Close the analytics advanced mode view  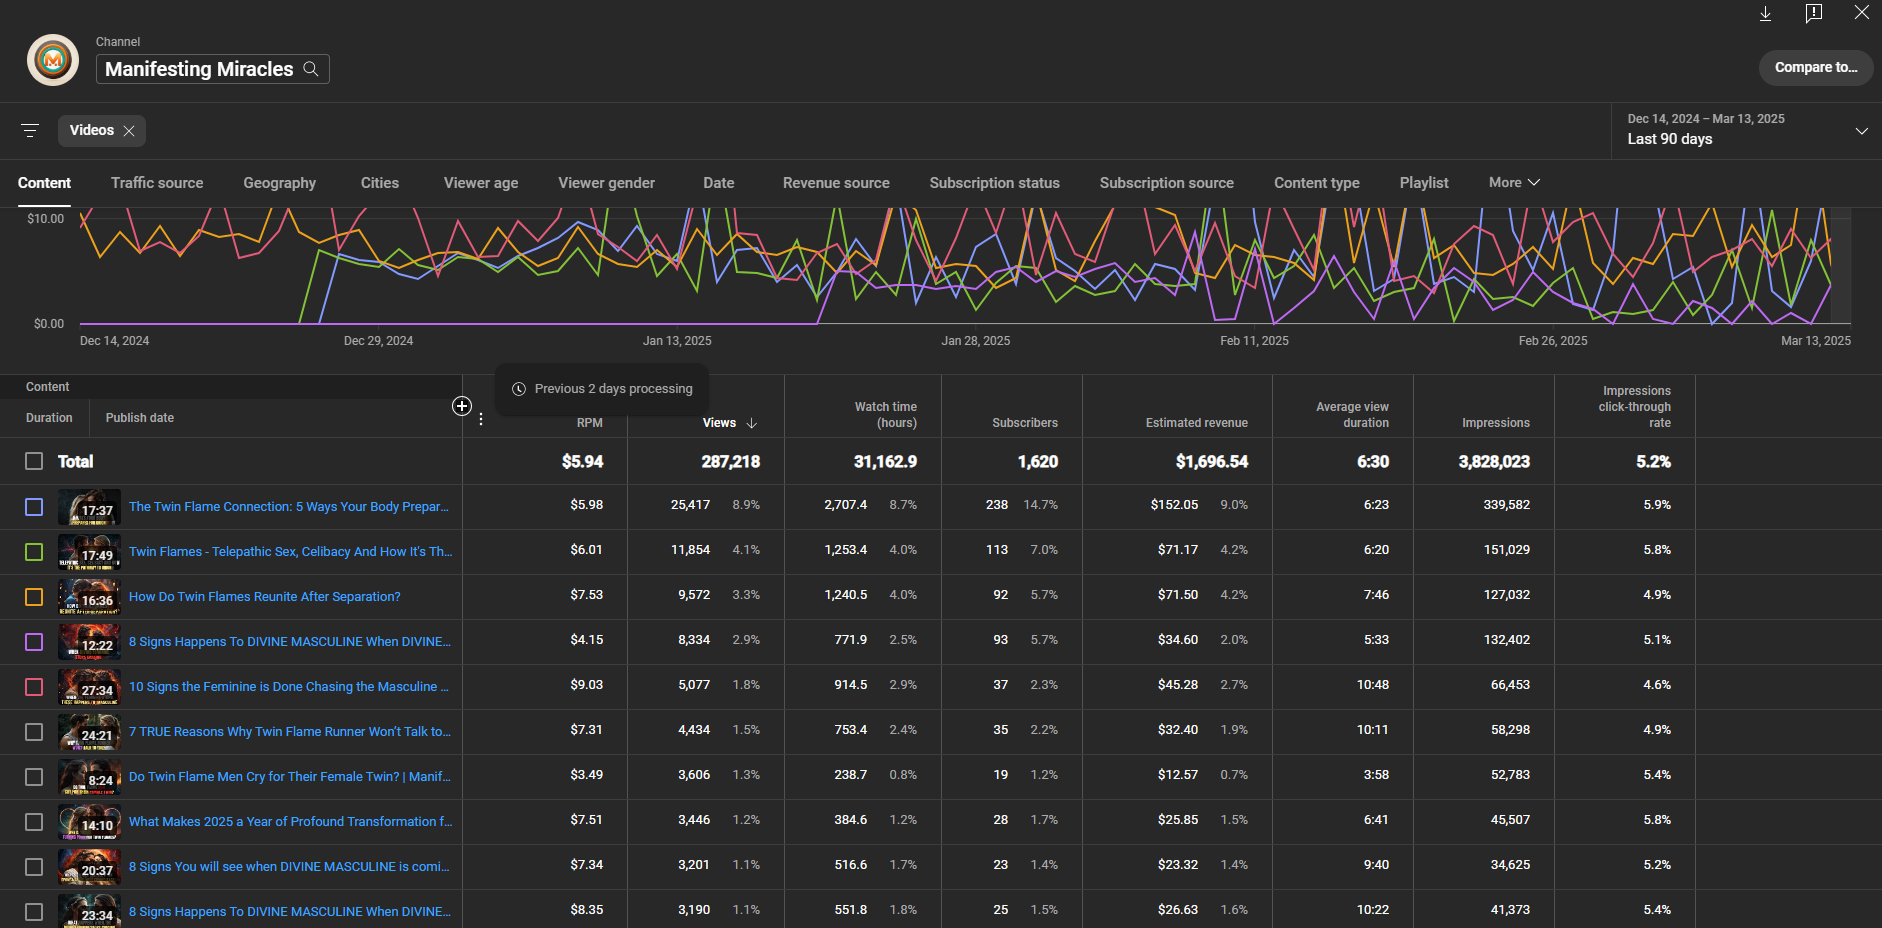coord(1862,13)
